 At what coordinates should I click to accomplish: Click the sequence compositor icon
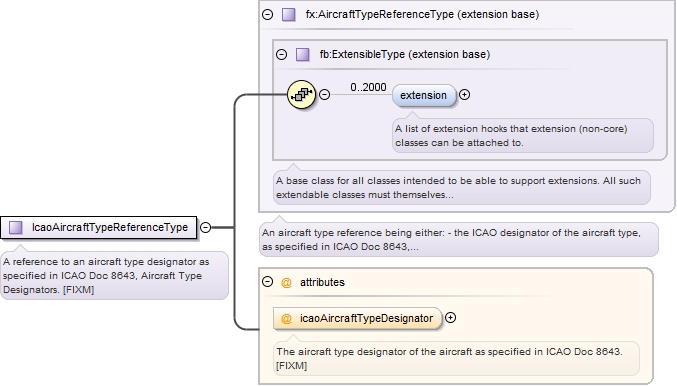tap(301, 94)
